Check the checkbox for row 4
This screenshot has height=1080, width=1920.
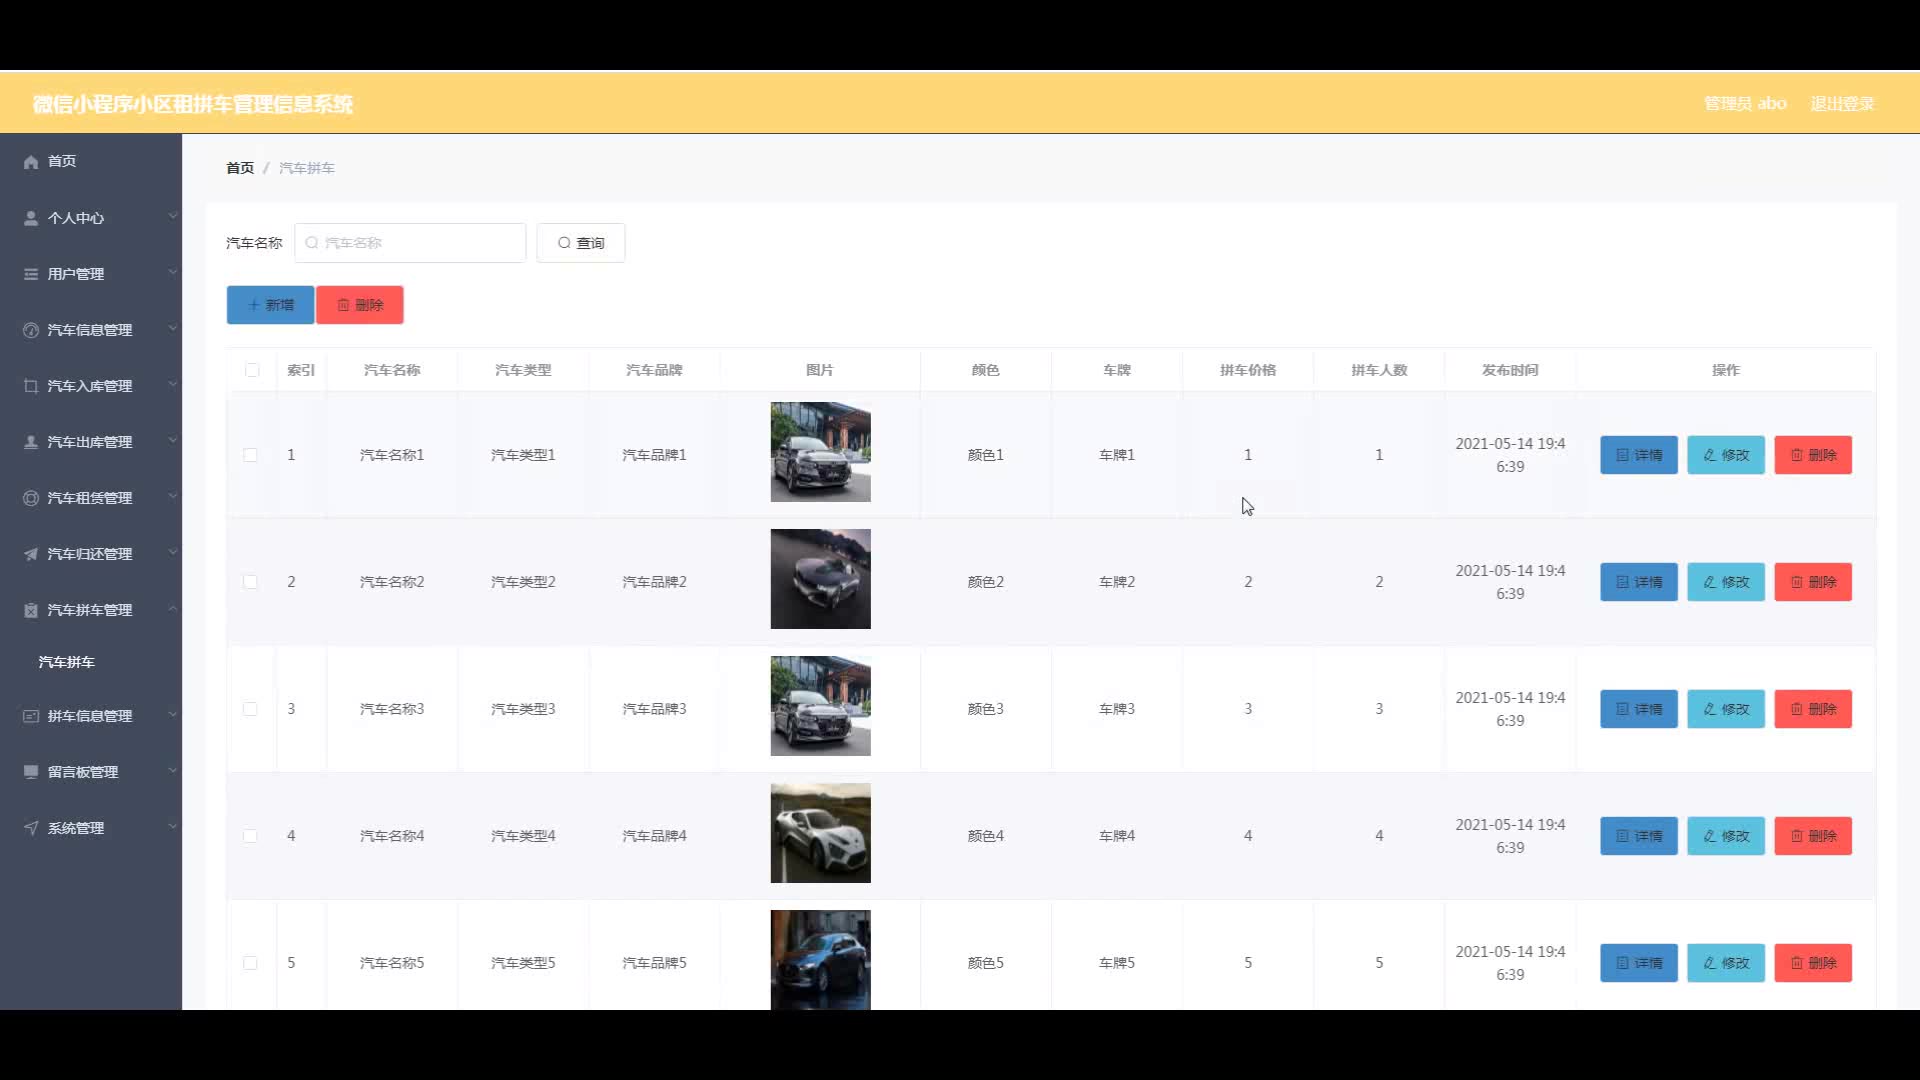pos(250,836)
